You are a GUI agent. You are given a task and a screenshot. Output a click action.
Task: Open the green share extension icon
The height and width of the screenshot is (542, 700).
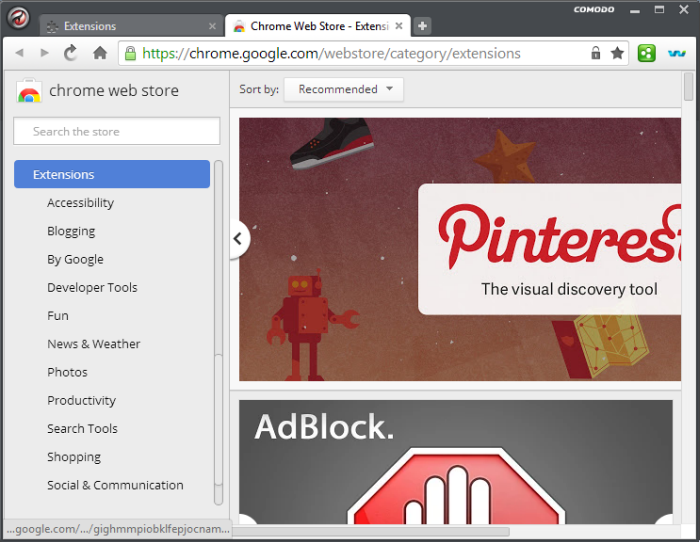[646, 53]
